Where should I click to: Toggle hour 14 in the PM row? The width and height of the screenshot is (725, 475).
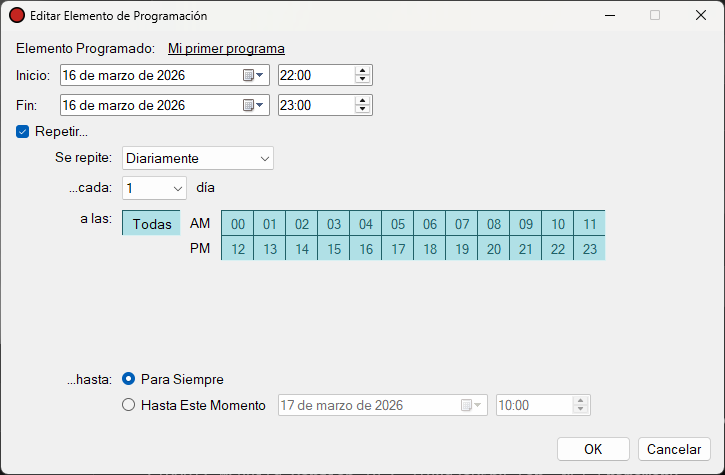coord(301,248)
